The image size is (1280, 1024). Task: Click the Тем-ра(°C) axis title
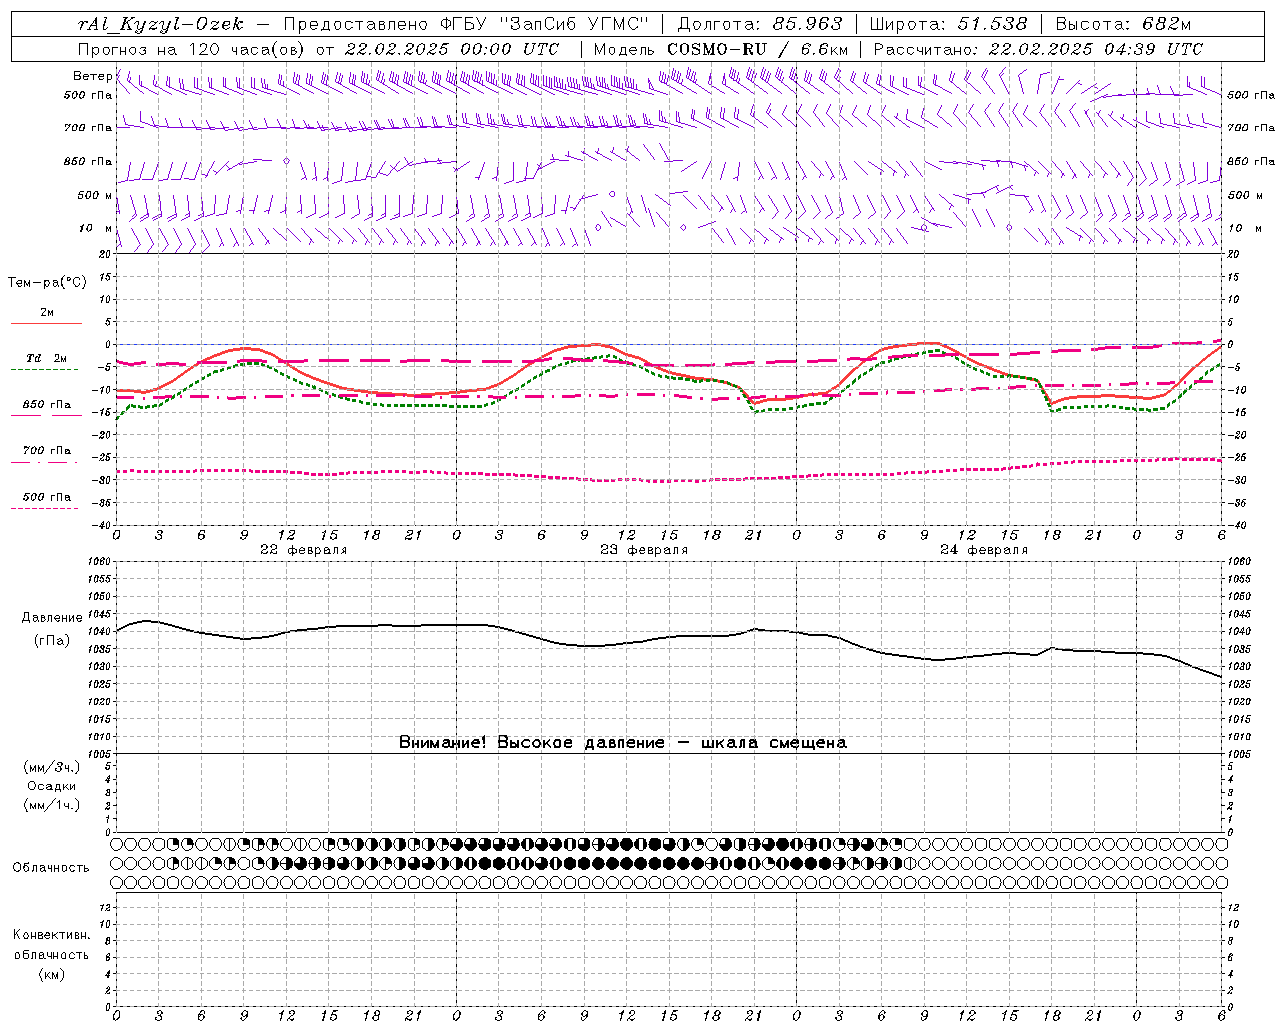click(47, 283)
